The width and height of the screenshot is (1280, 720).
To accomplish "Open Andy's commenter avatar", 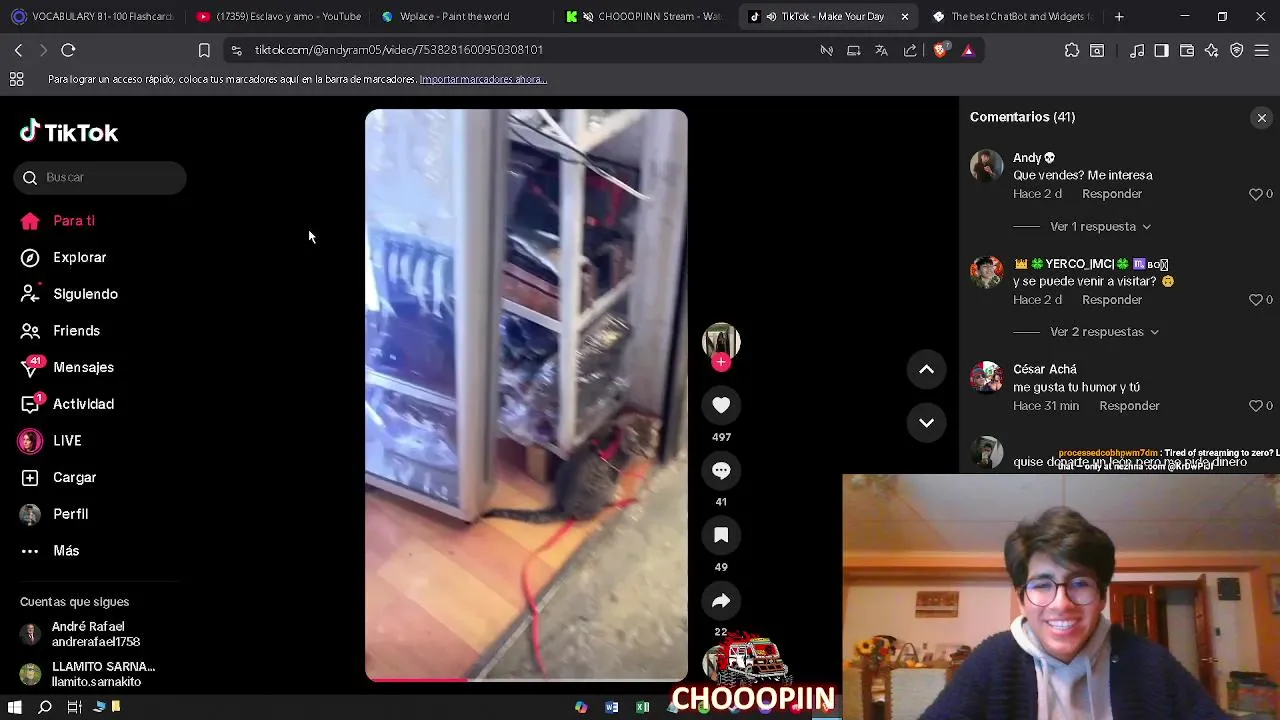I will tap(986, 166).
